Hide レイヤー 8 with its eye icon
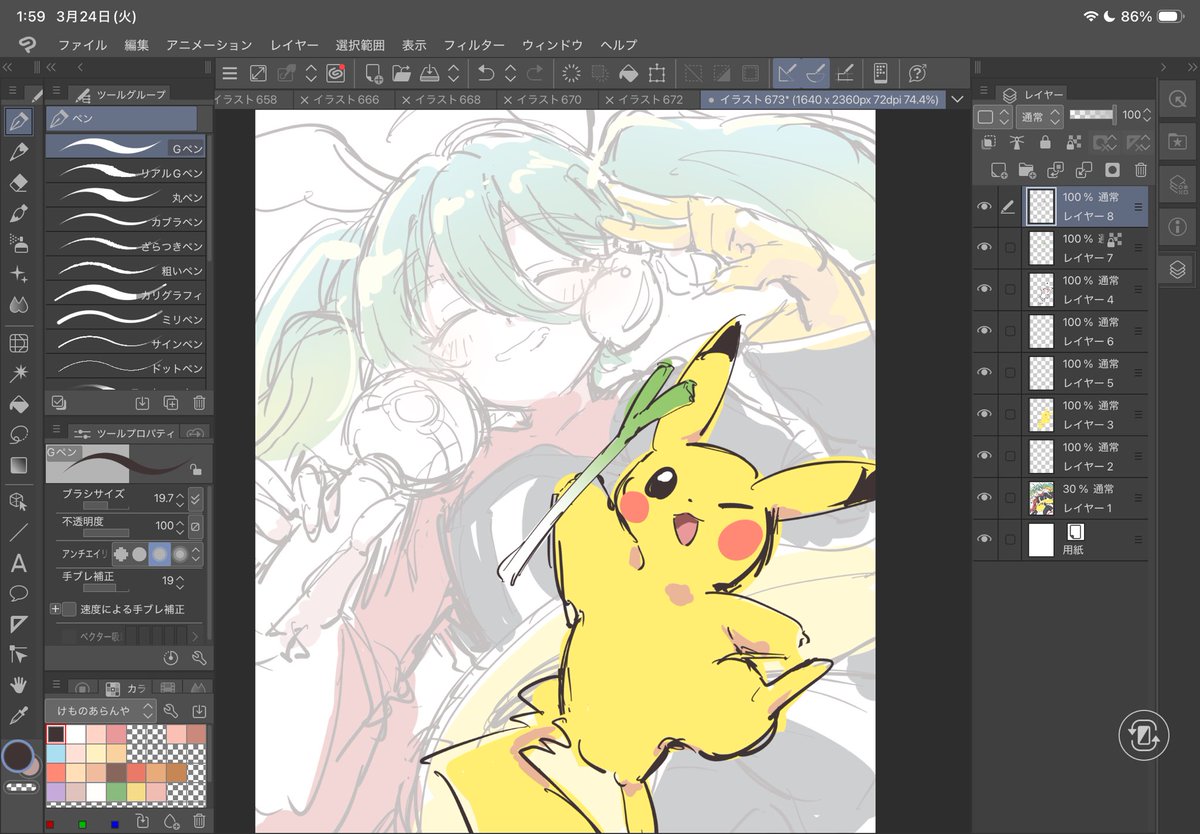The image size is (1200, 834). tap(984, 206)
